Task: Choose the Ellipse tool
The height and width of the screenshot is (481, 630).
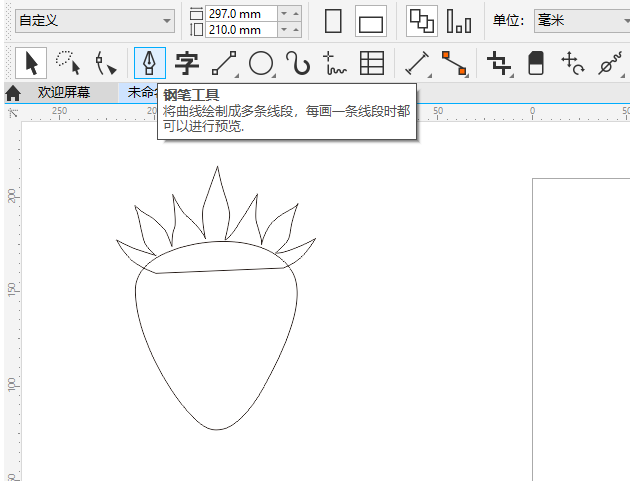Action: 261,64
